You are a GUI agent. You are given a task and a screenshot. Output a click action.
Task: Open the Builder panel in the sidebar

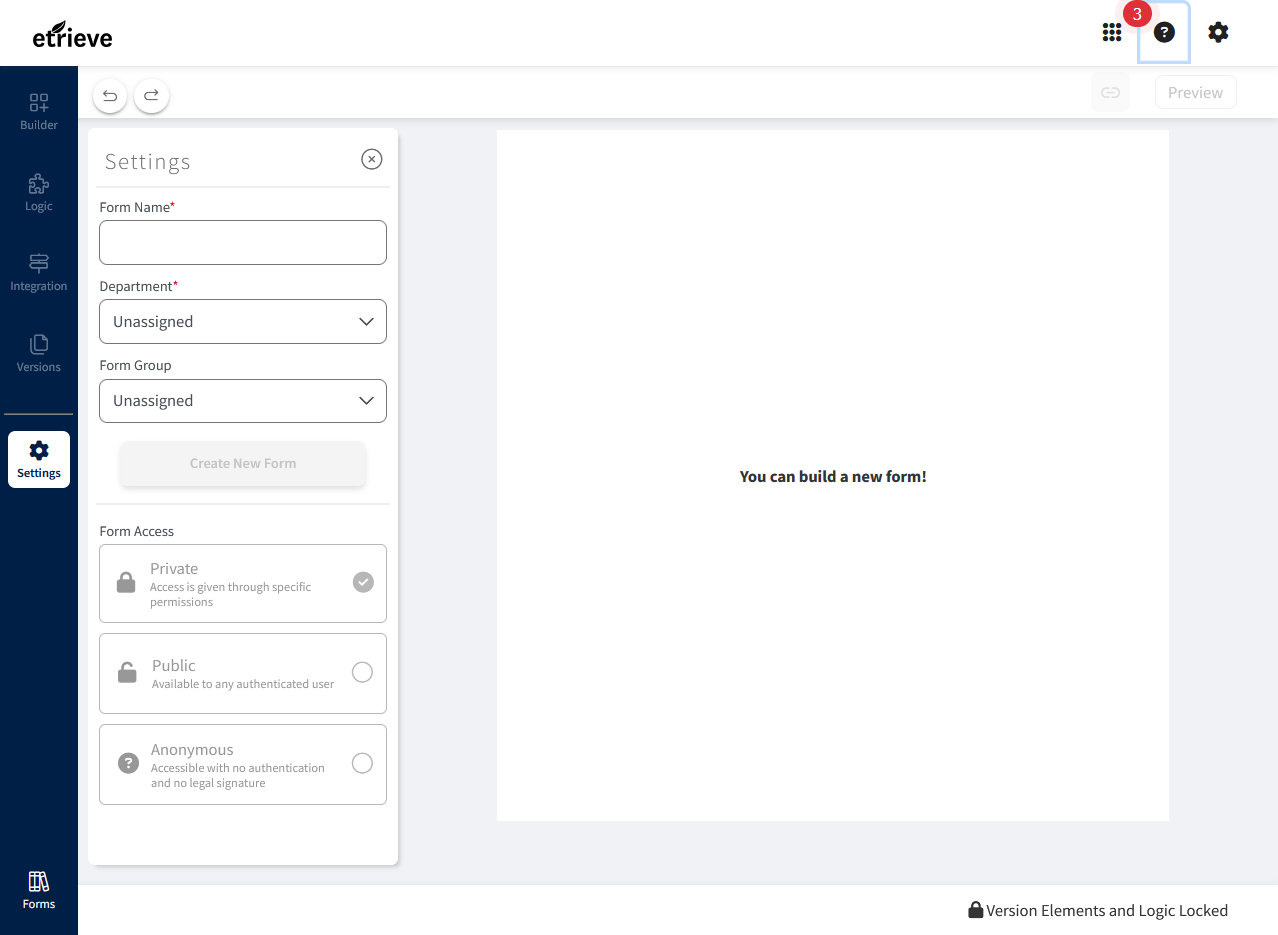click(x=38, y=110)
